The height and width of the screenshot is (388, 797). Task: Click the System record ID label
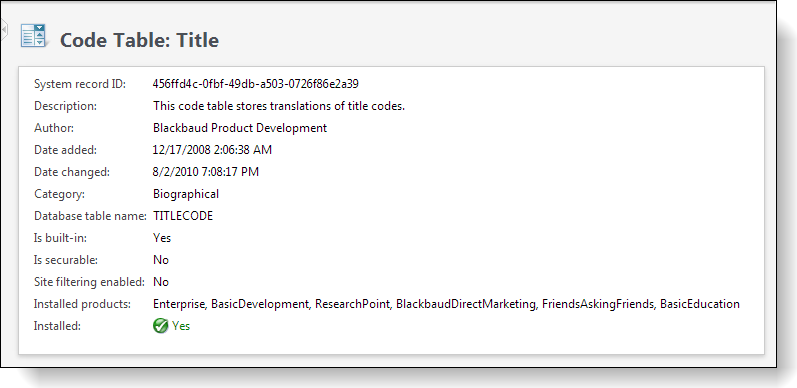pos(80,84)
